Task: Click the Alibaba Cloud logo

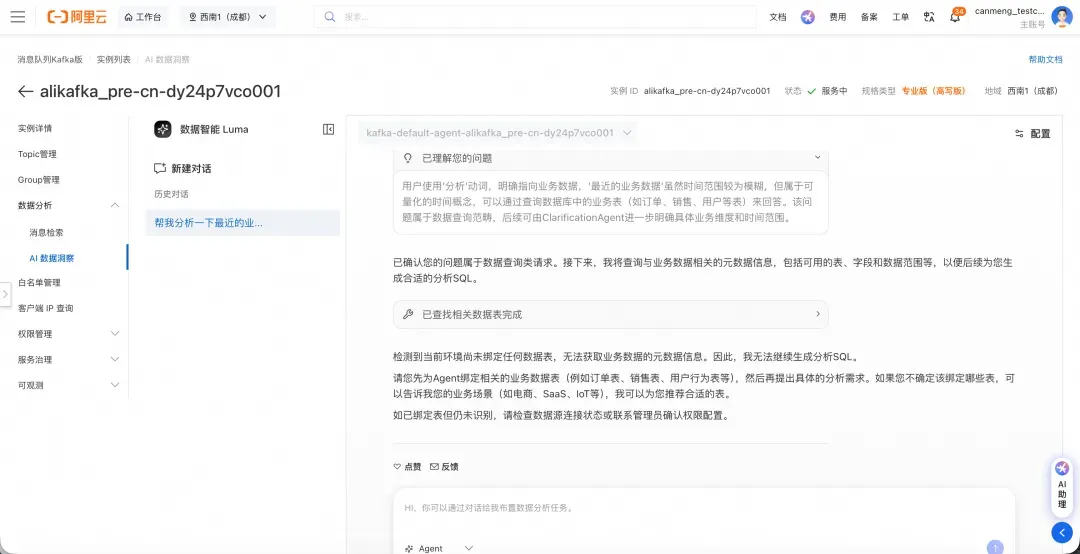Action: (x=77, y=17)
